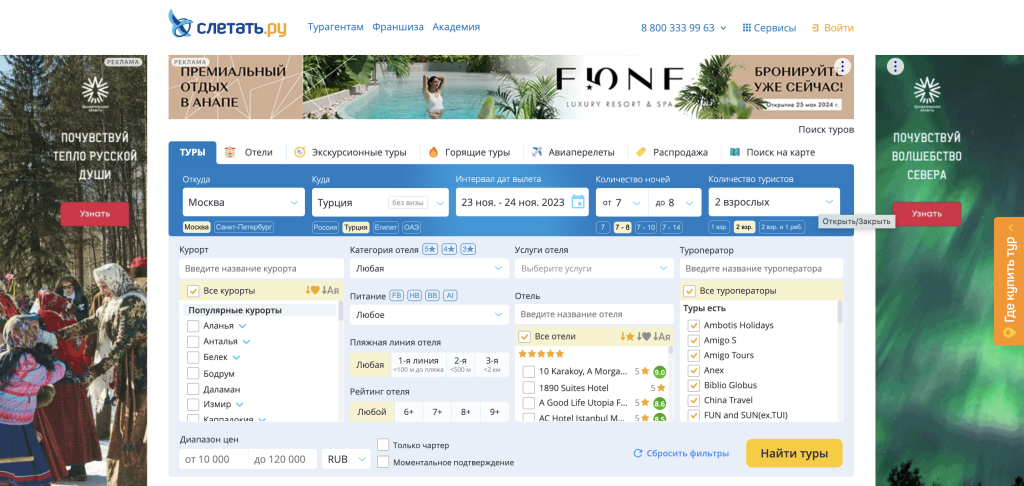
Task: Select hotel rating 8+ option
Action: click(x=466, y=412)
